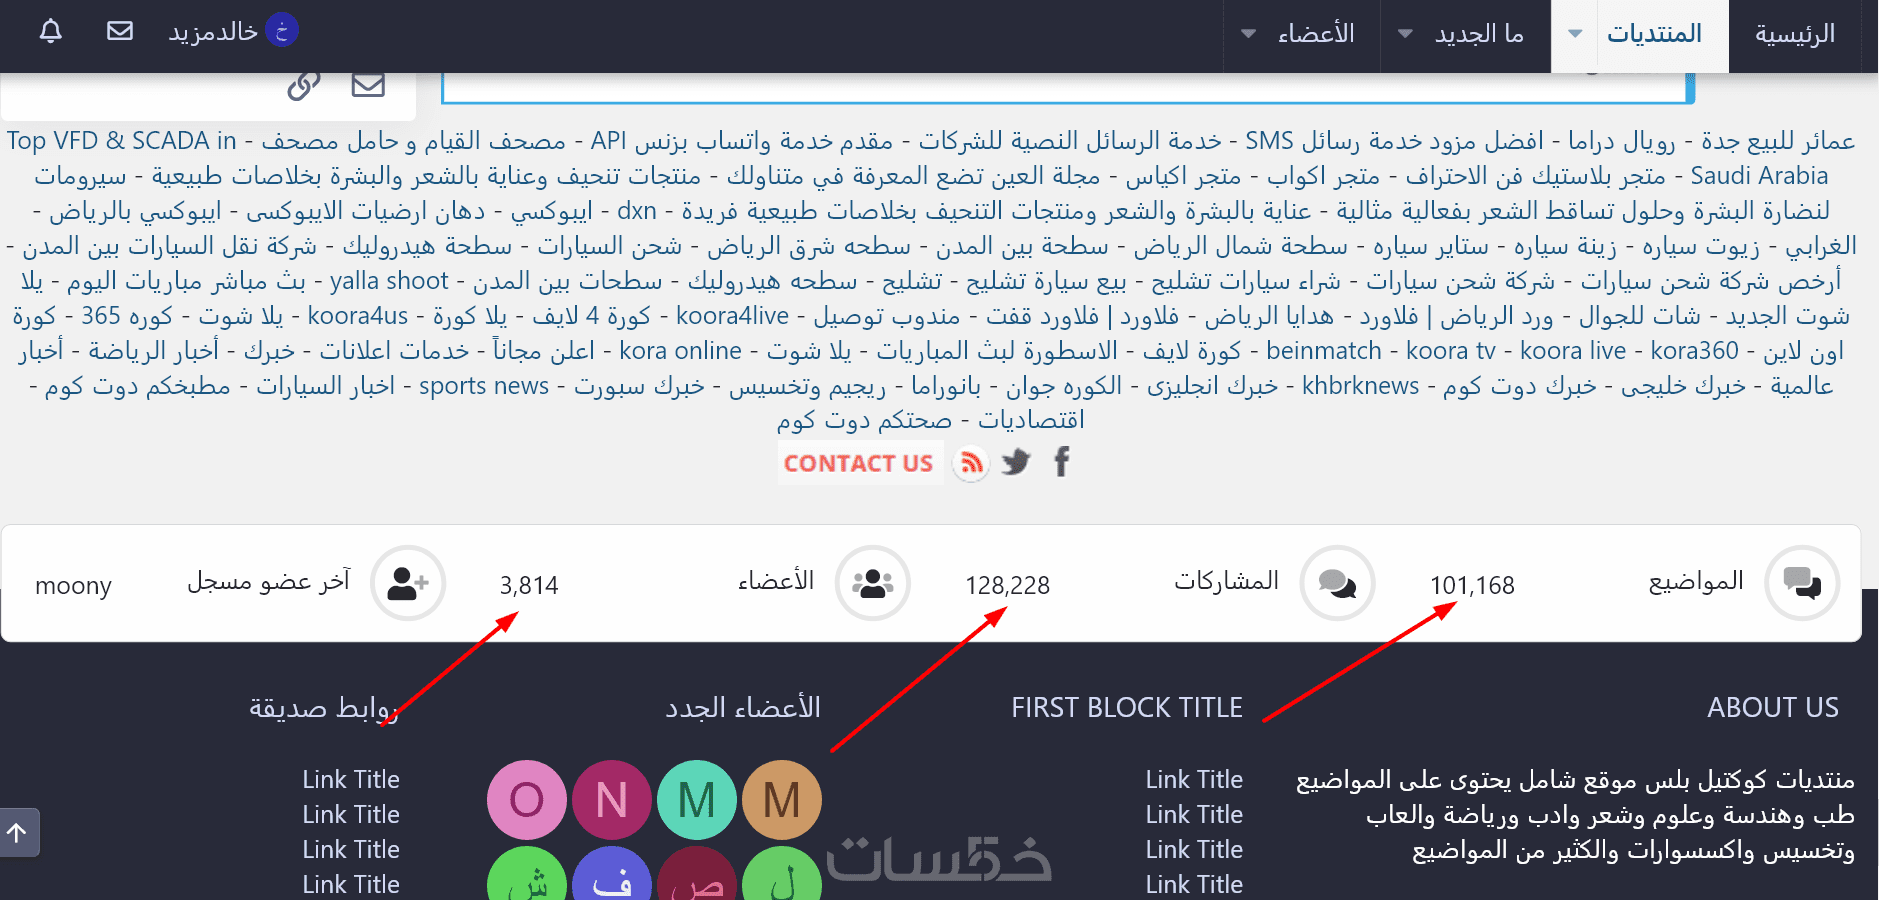Click the teal M member avatar

(x=697, y=800)
